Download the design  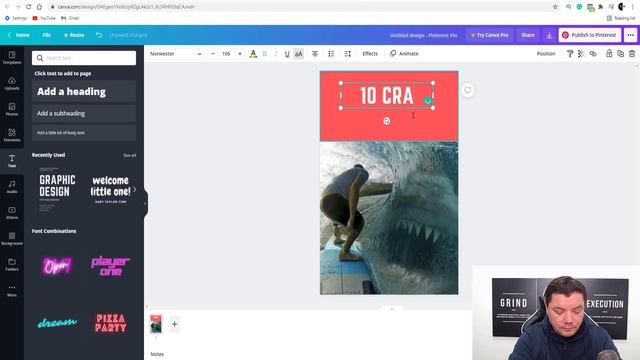(x=549, y=36)
